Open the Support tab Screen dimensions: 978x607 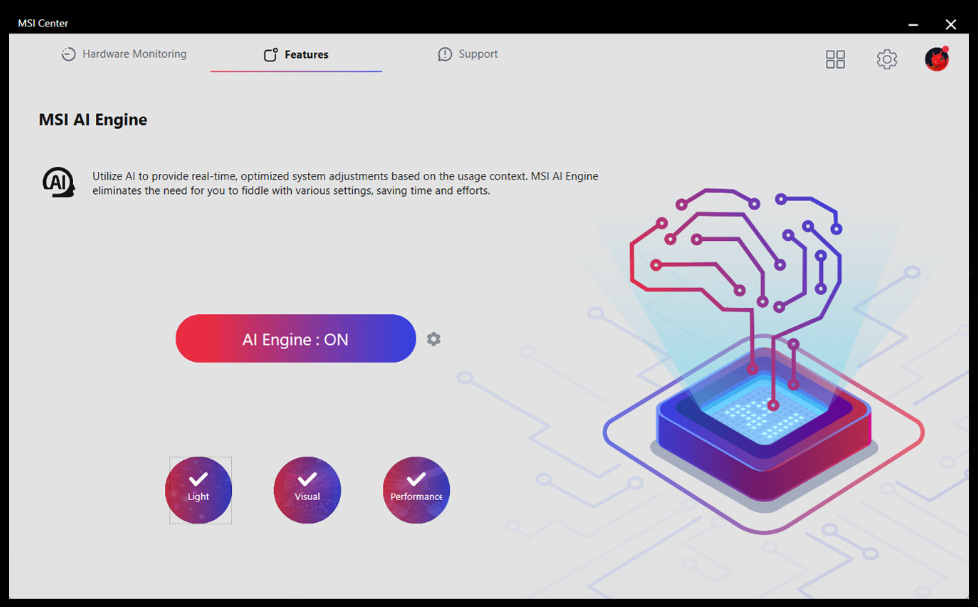(468, 54)
